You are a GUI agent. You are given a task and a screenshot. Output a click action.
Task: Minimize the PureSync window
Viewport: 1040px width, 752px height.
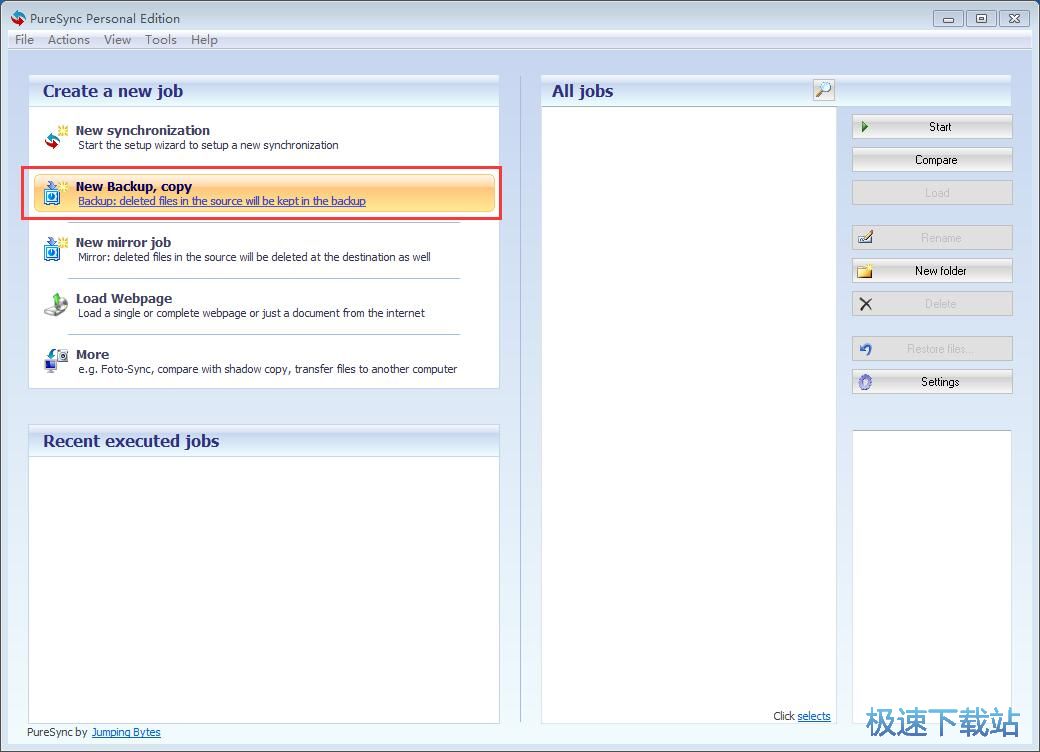948,19
